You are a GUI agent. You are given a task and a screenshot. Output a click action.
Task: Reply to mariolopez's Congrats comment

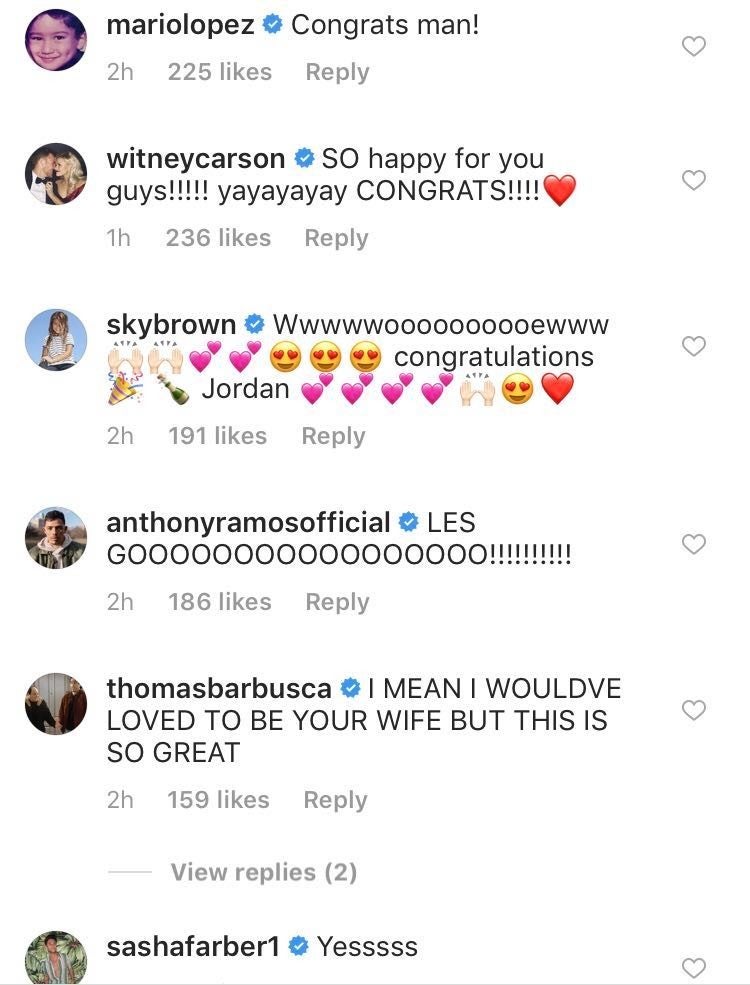[x=337, y=72]
